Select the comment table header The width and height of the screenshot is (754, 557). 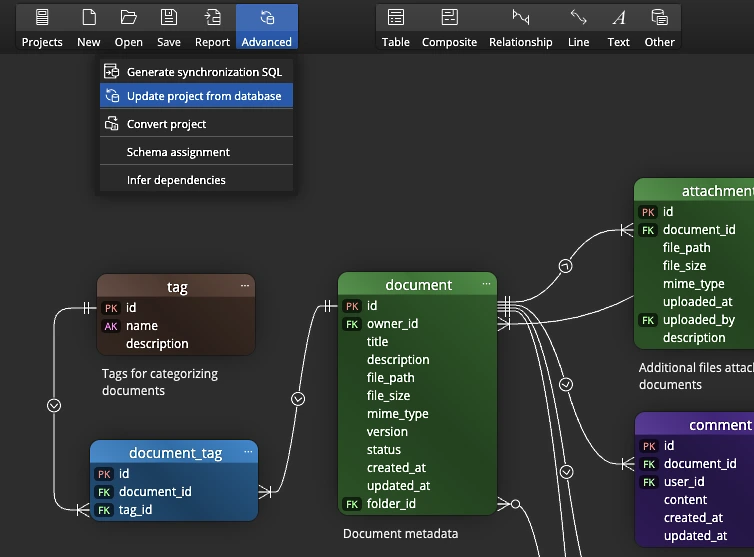point(695,424)
